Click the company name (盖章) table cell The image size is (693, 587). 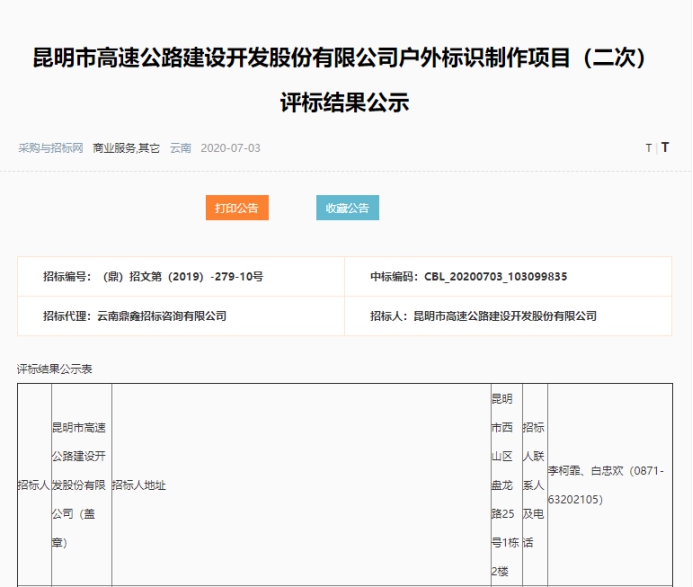pos(79,485)
